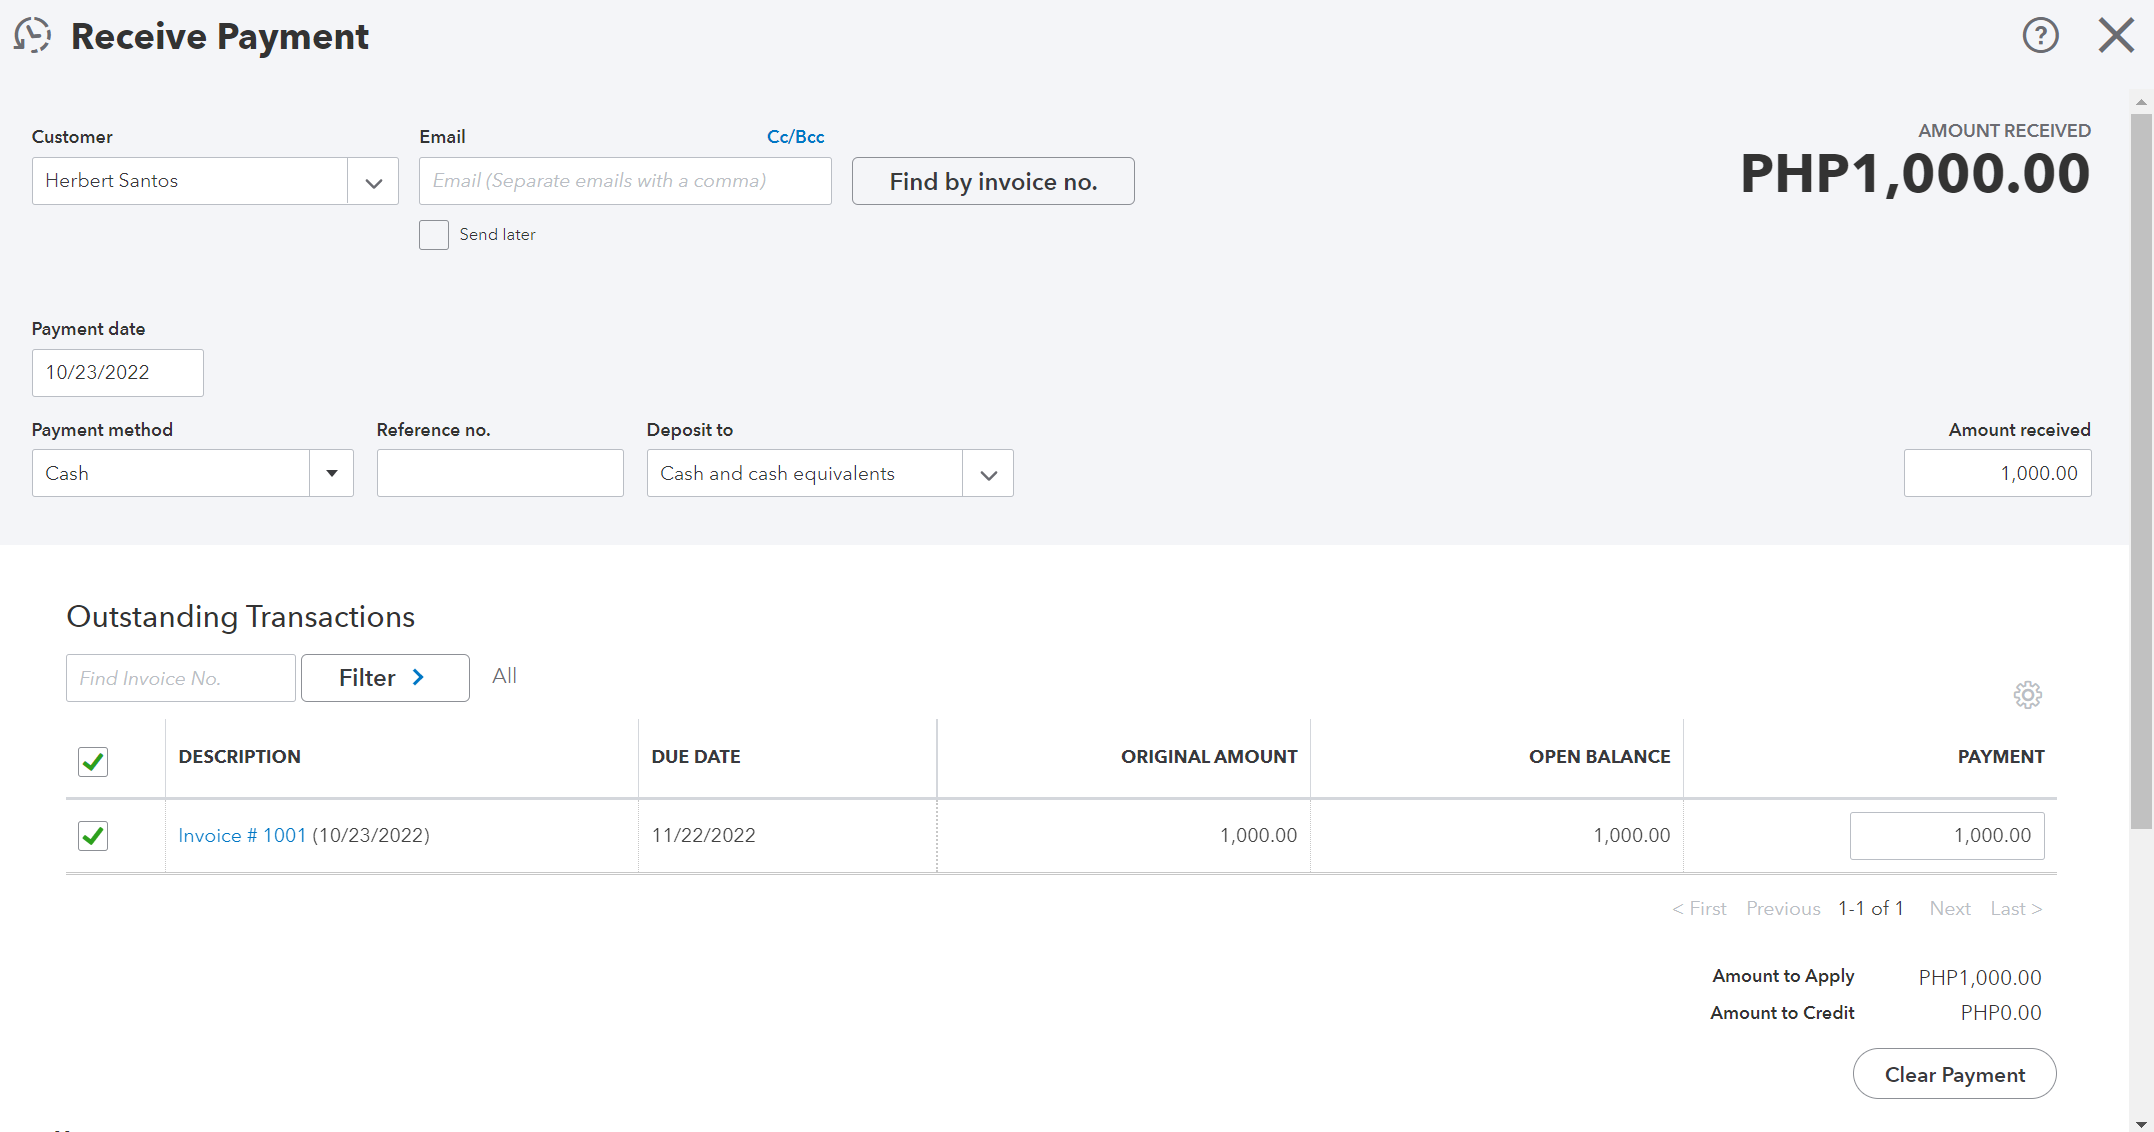This screenshot has width=2154, height=1132.
Task: Click the Filter arrow button
Action: [x=385, y=678]
